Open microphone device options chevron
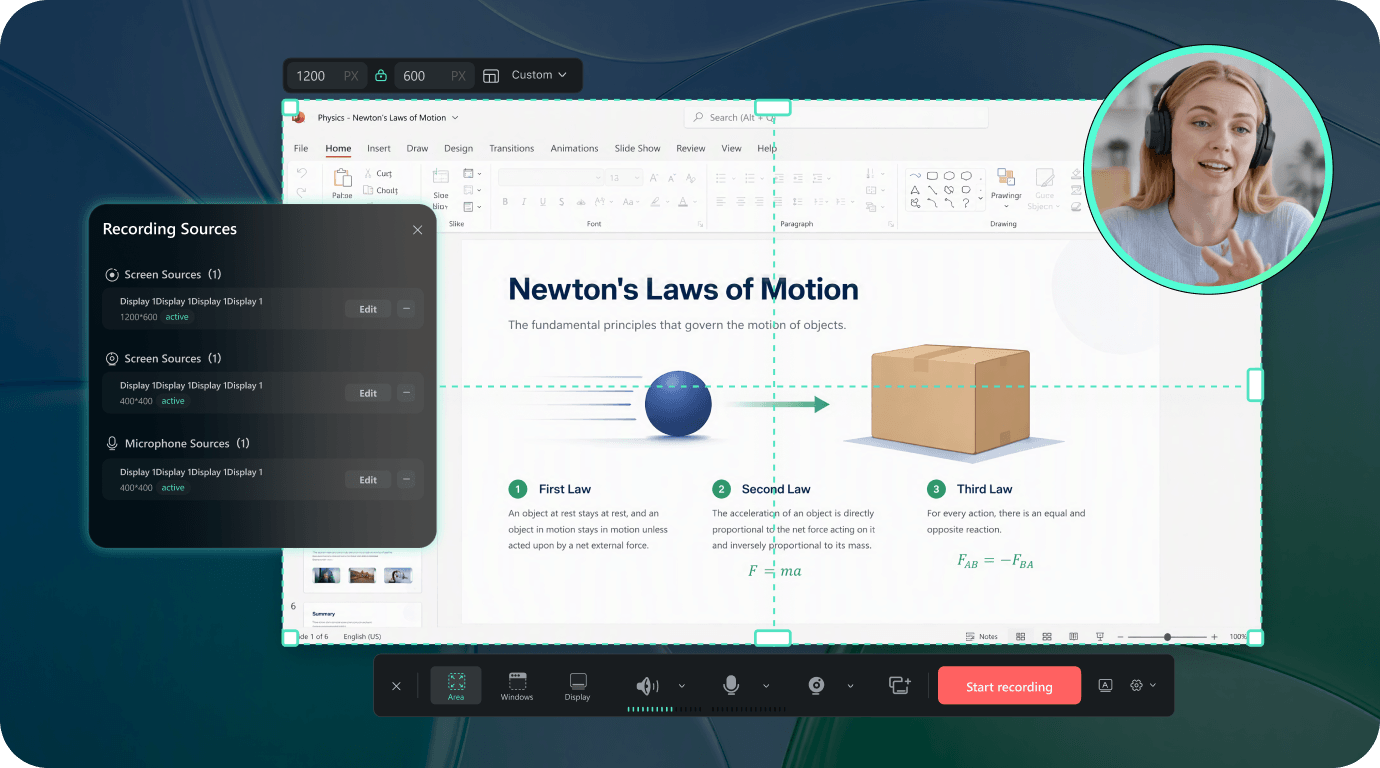 pos(766,686)
